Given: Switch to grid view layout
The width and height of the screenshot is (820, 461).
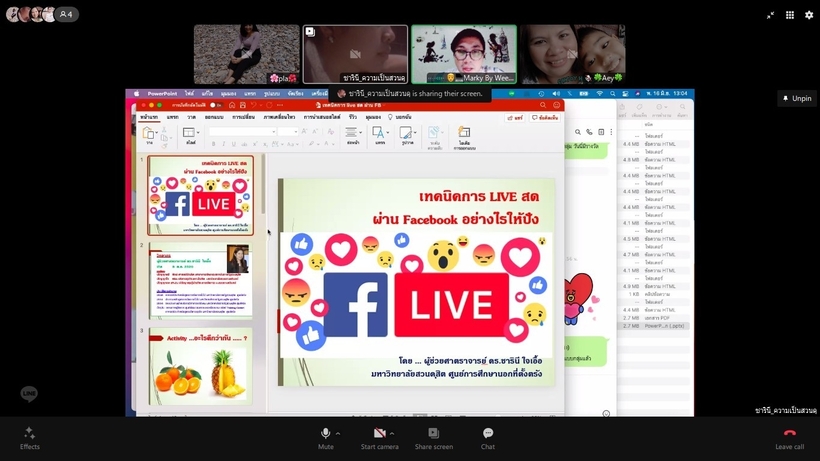Looking at the screenshot, I should (790, 15).
